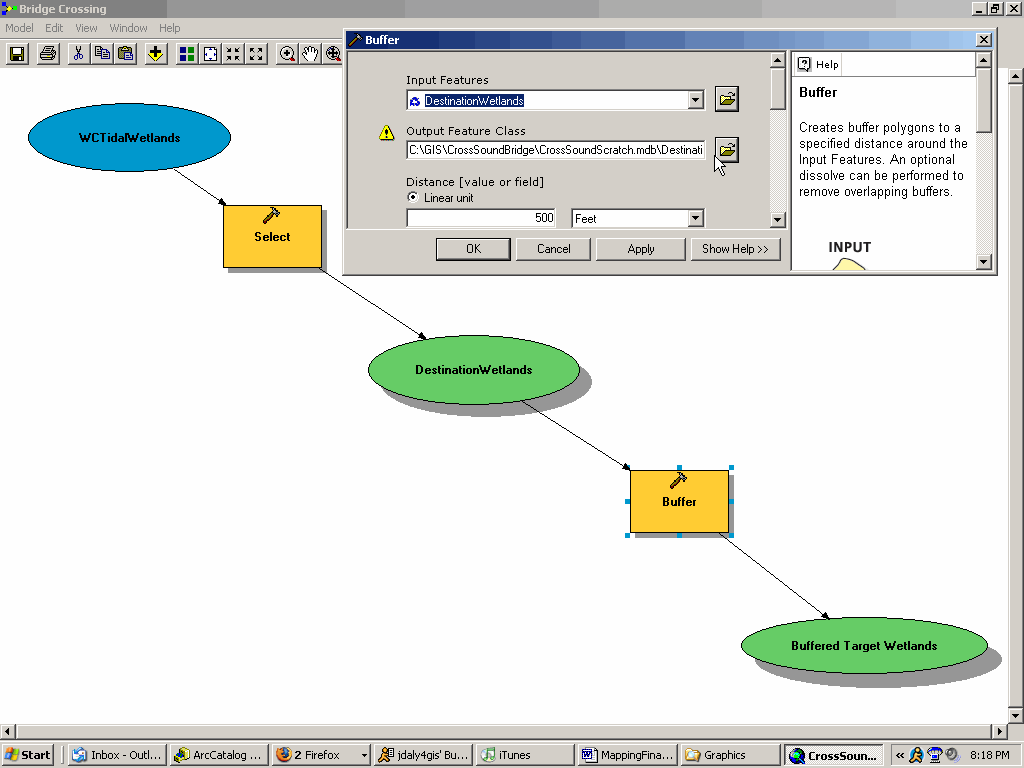Browse for Output Feature Class location
1024x768 pixels.
pos(727,150)
